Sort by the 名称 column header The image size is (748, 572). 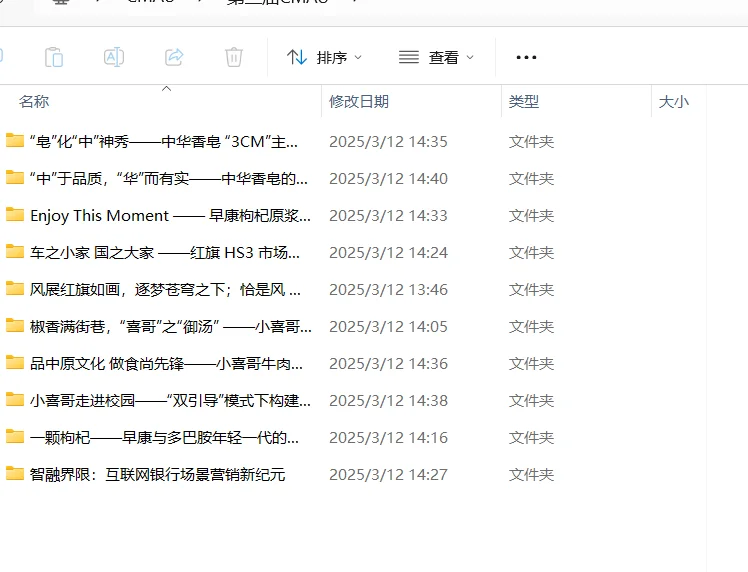pyautogui.click(x=34, y=102)
